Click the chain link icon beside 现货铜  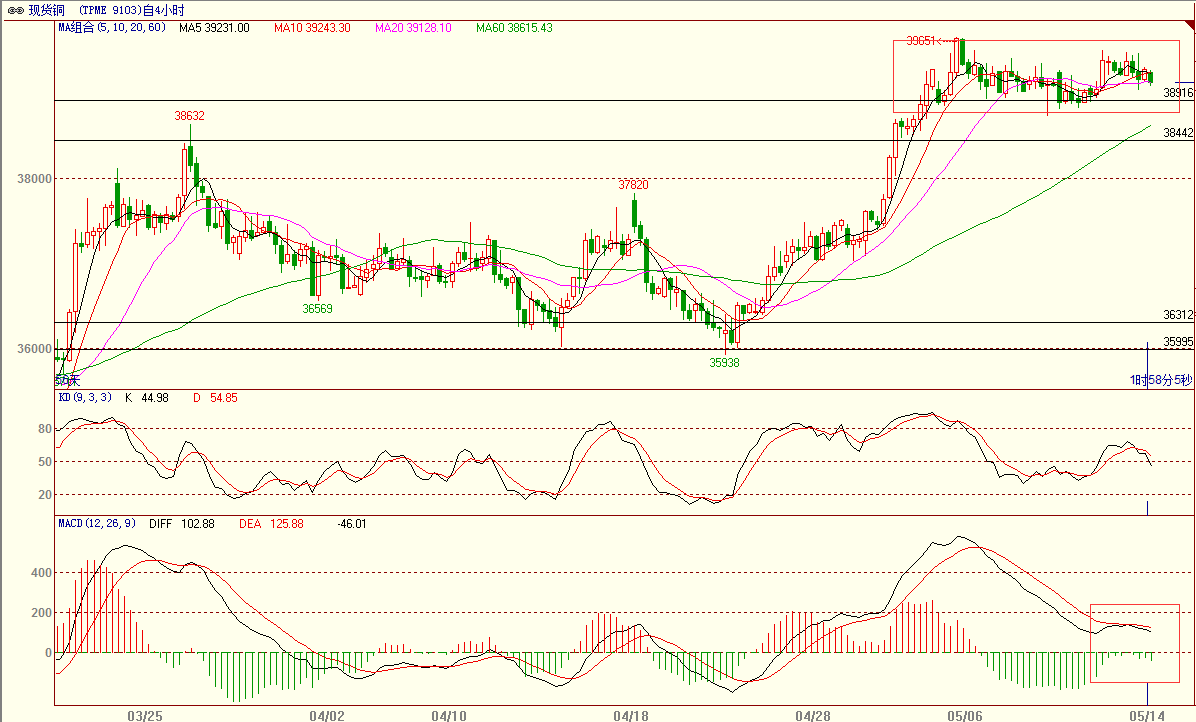pyautogui.click(x=17, y=10)
